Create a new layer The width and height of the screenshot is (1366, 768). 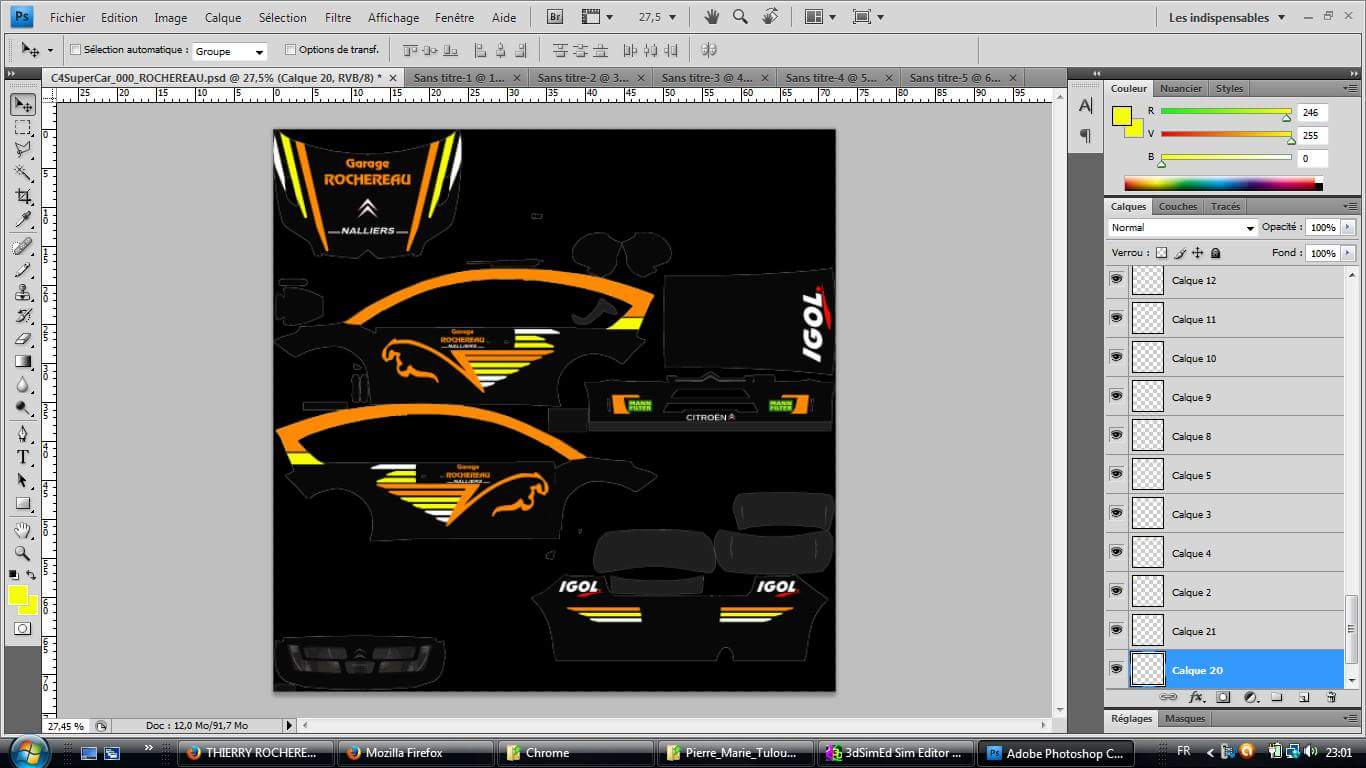1304,697
